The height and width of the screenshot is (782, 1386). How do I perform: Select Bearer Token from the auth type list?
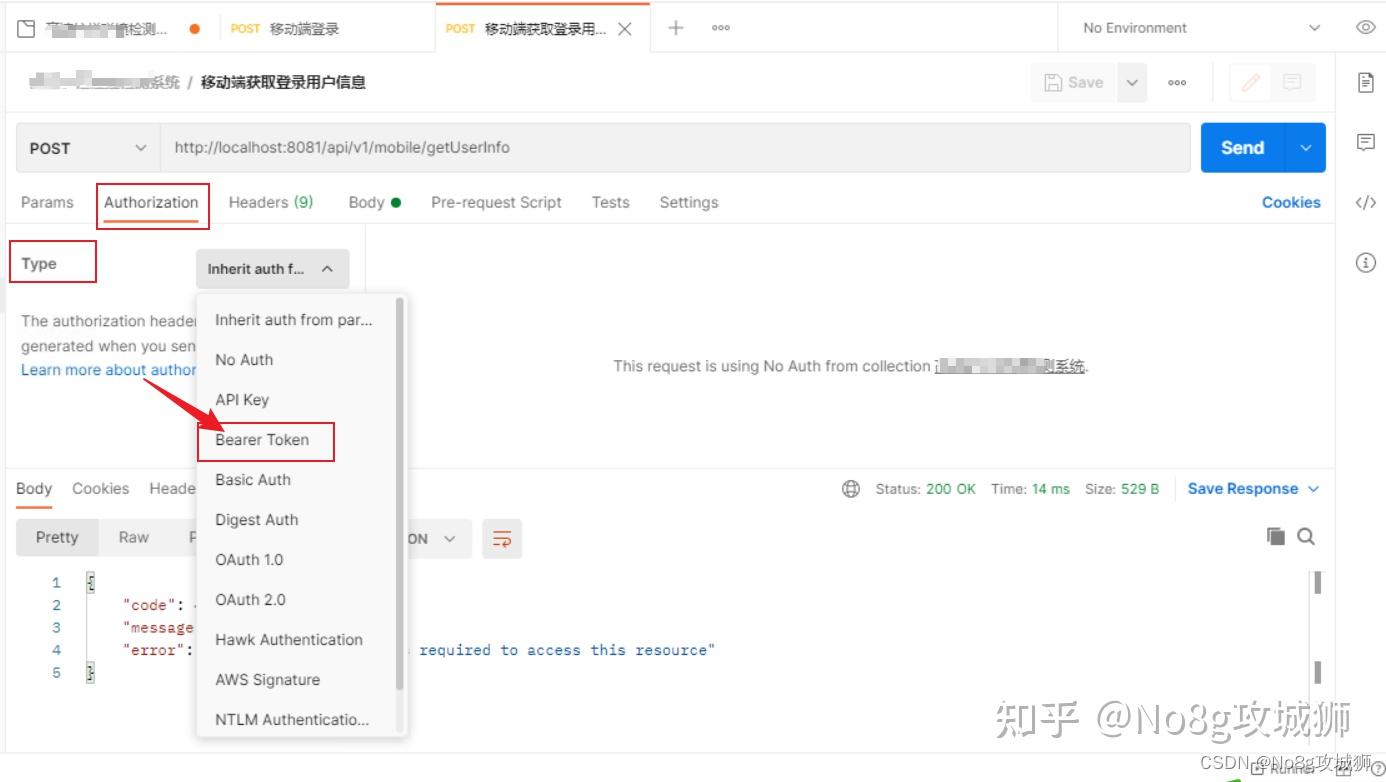pos(263,440)
